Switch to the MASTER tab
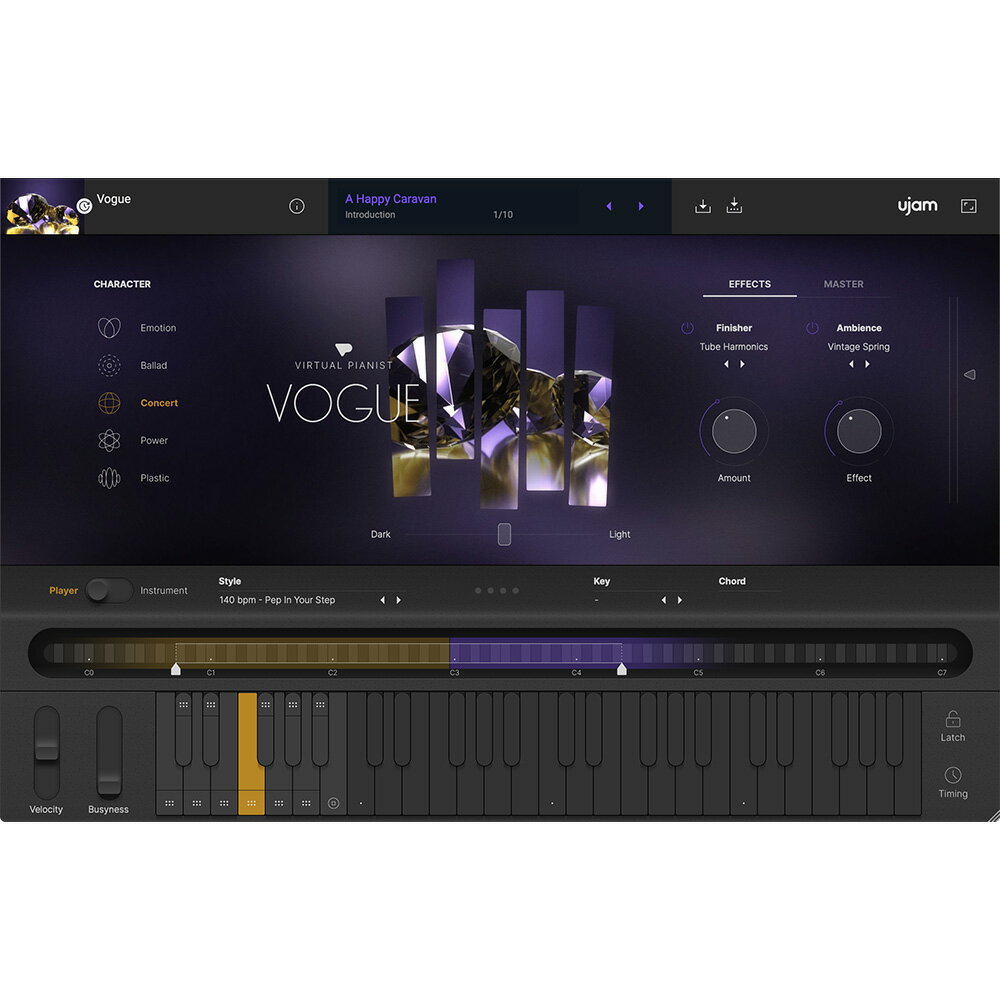 pyautogui.click(x=843, y=284)
